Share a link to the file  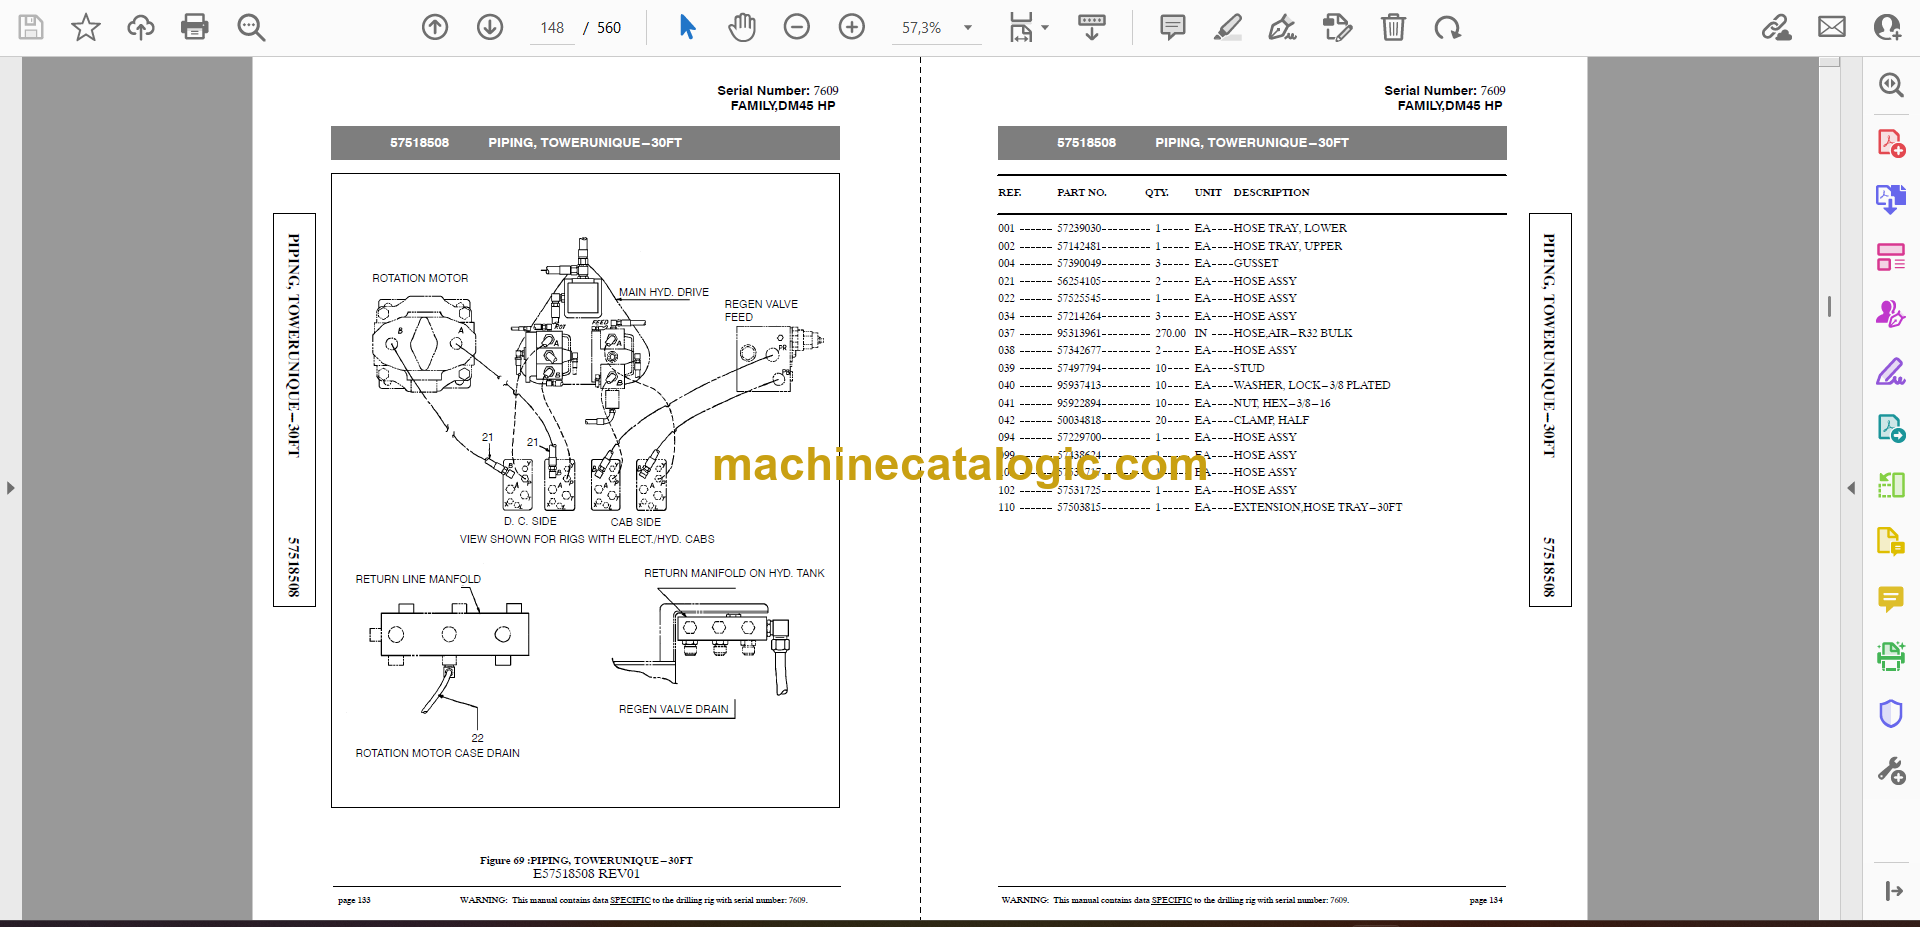[x=1777, y=27]
